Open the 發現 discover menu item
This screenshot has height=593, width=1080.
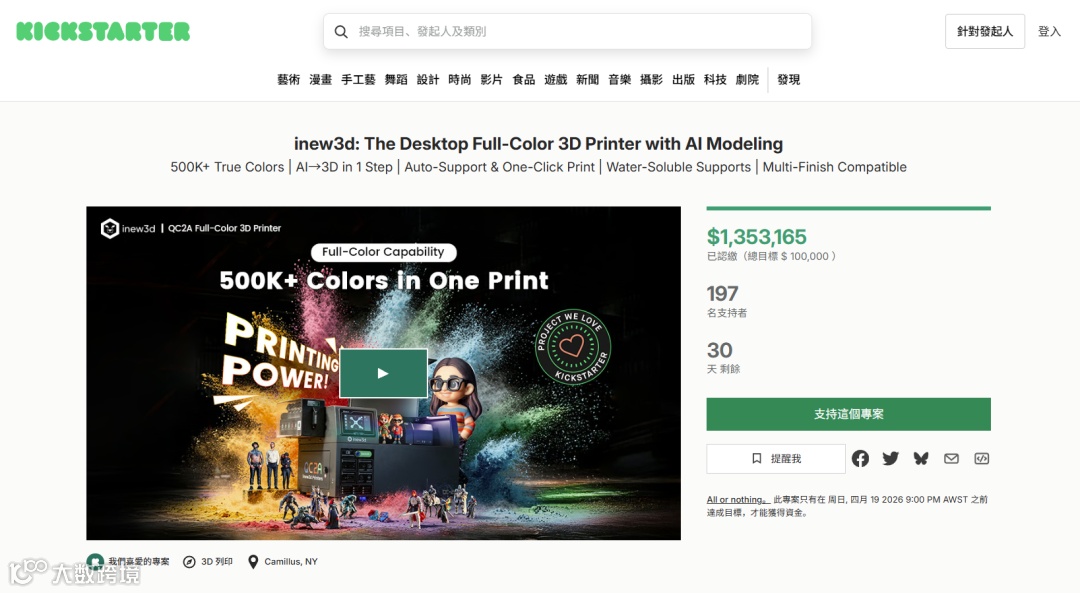coord(789,80)
